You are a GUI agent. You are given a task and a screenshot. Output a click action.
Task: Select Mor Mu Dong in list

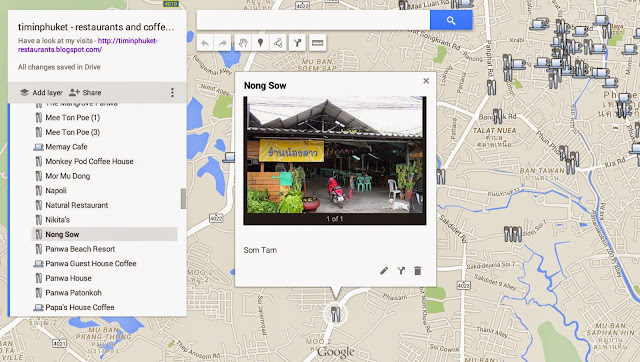pos(104,176)
